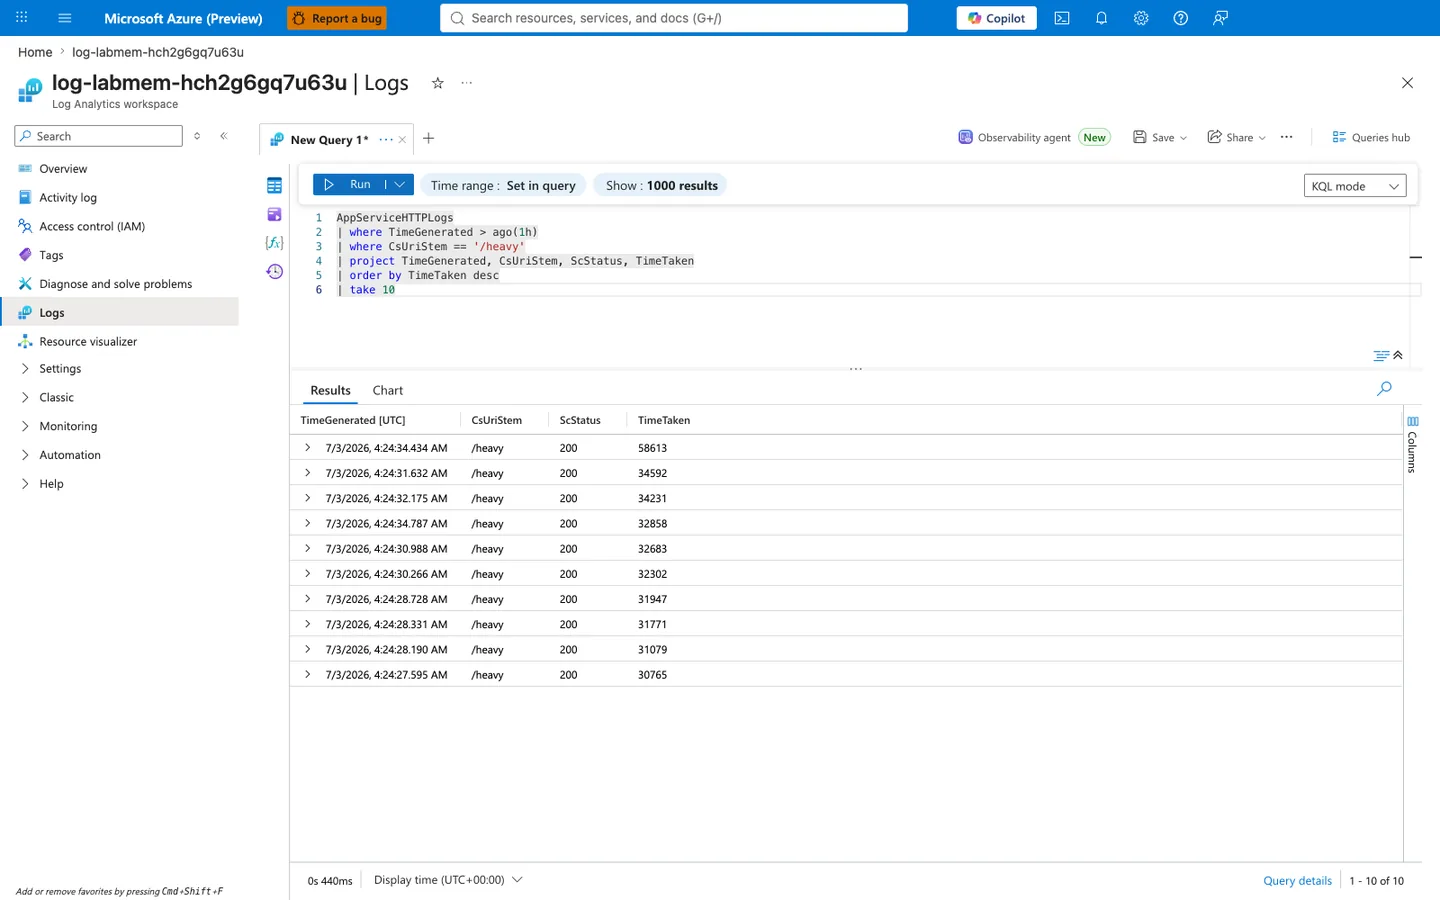Expand the result row with TimeTaken 30765
Viewport: 1440px width, 900px height.
point(308,675)
